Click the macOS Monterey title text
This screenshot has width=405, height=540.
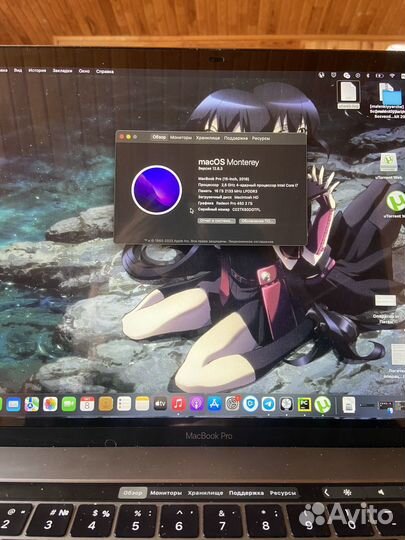229,162
